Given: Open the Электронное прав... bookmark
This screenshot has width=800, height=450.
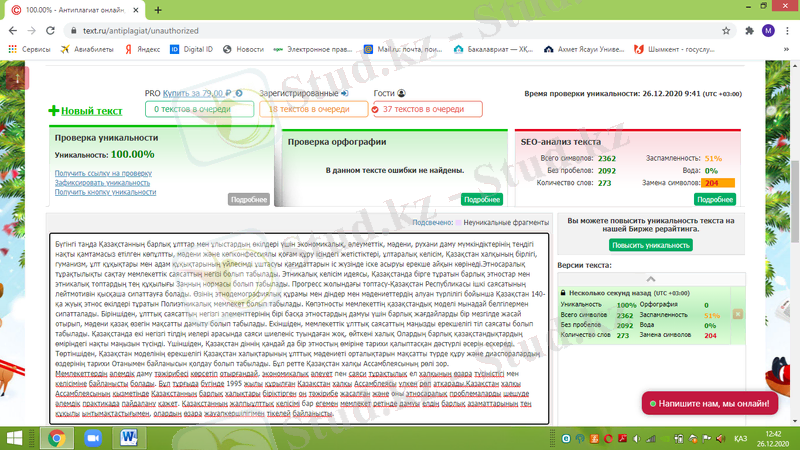Looking at the screenshot, I should 313,49.
